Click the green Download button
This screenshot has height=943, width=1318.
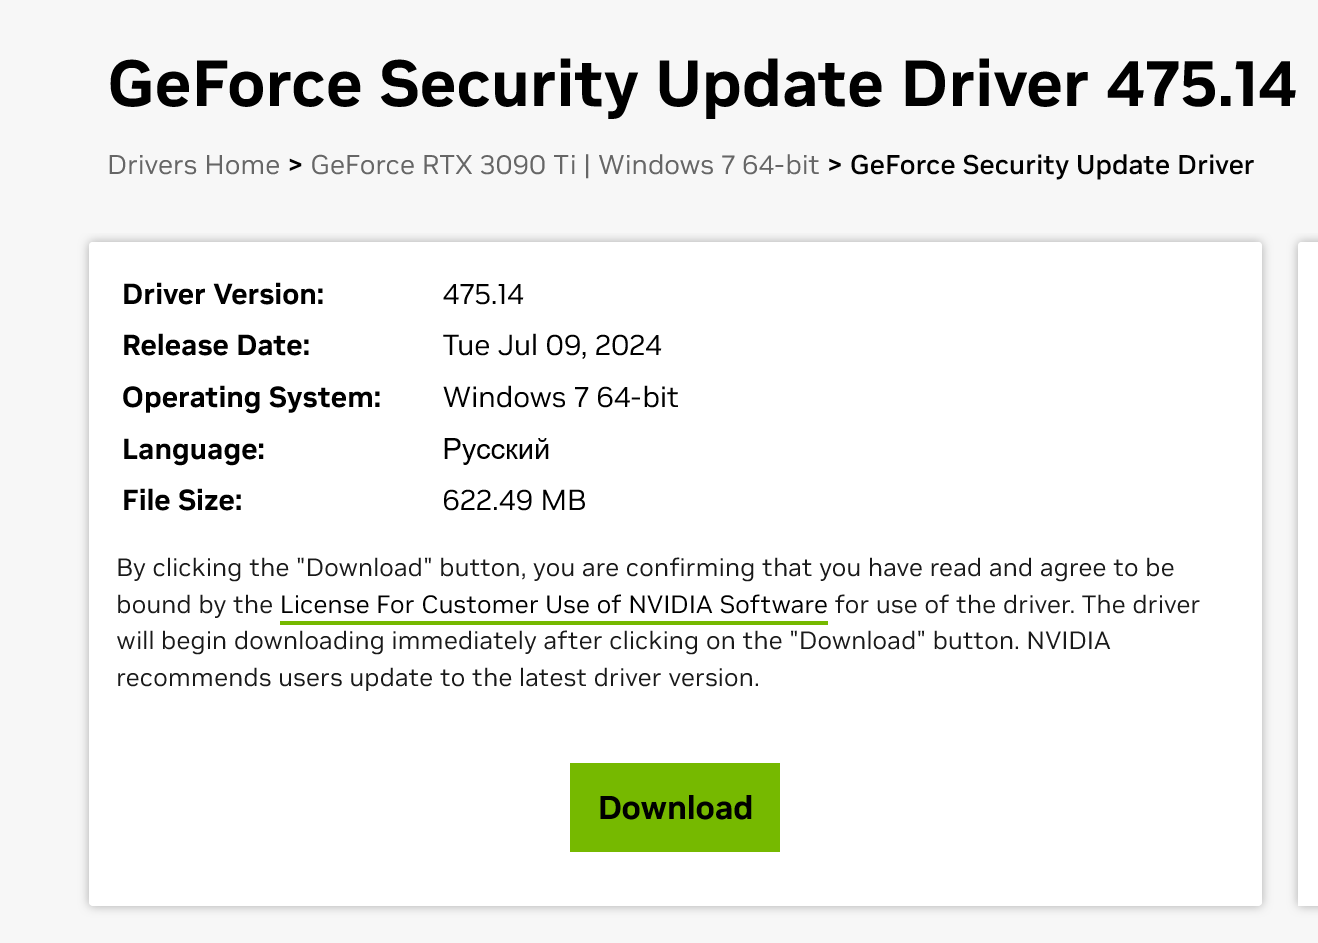point(675,807)
